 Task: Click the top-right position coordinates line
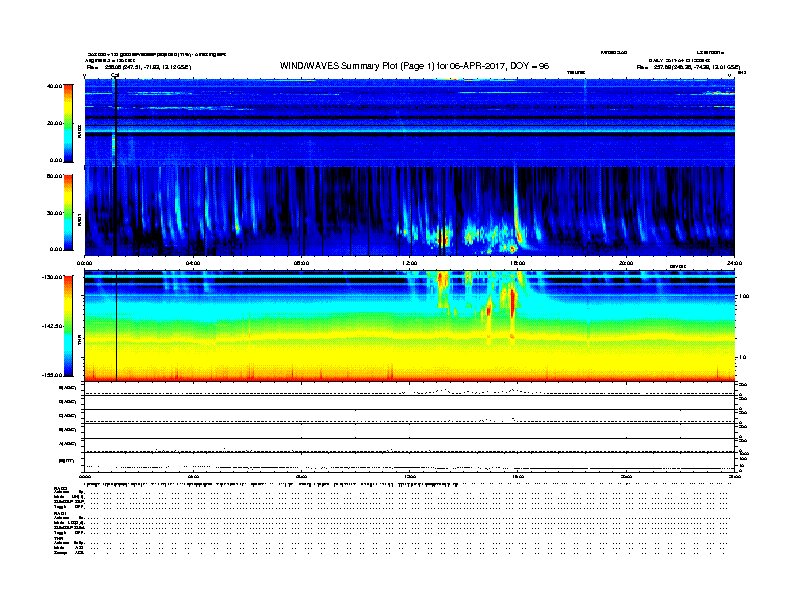pos(688,67)
